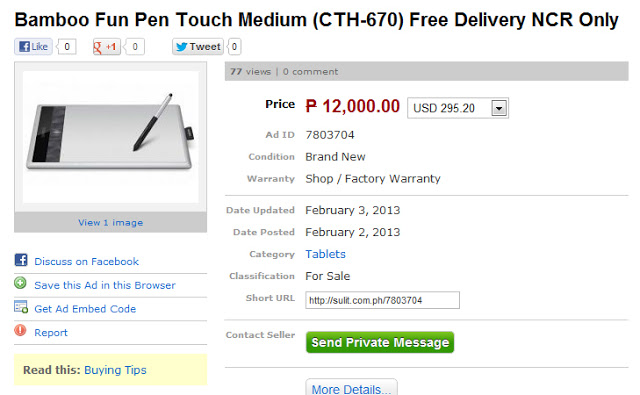
Task: Click the More Details button
Action: 351,387
